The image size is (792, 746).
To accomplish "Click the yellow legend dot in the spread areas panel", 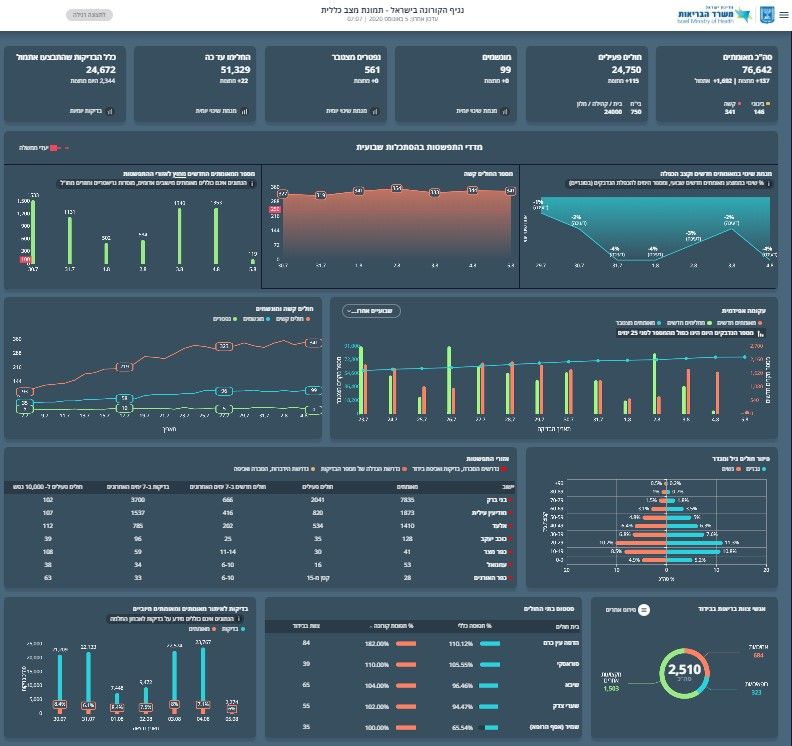I will point(313,469).
